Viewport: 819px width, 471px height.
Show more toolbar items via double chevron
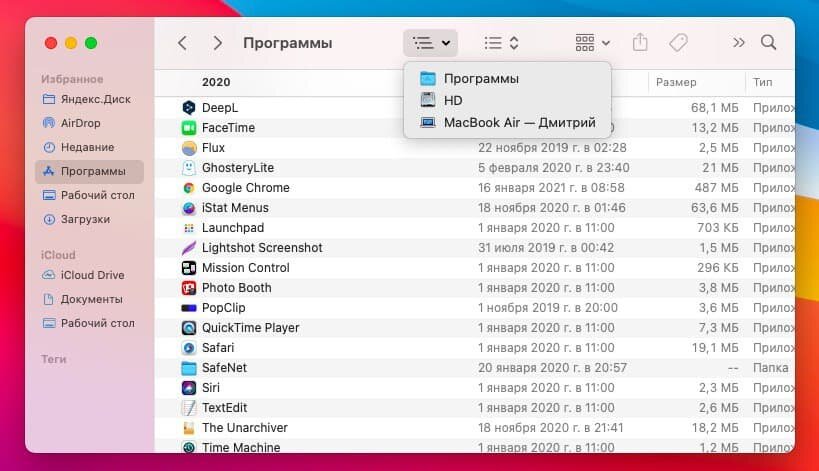click(x=738, y=43)
